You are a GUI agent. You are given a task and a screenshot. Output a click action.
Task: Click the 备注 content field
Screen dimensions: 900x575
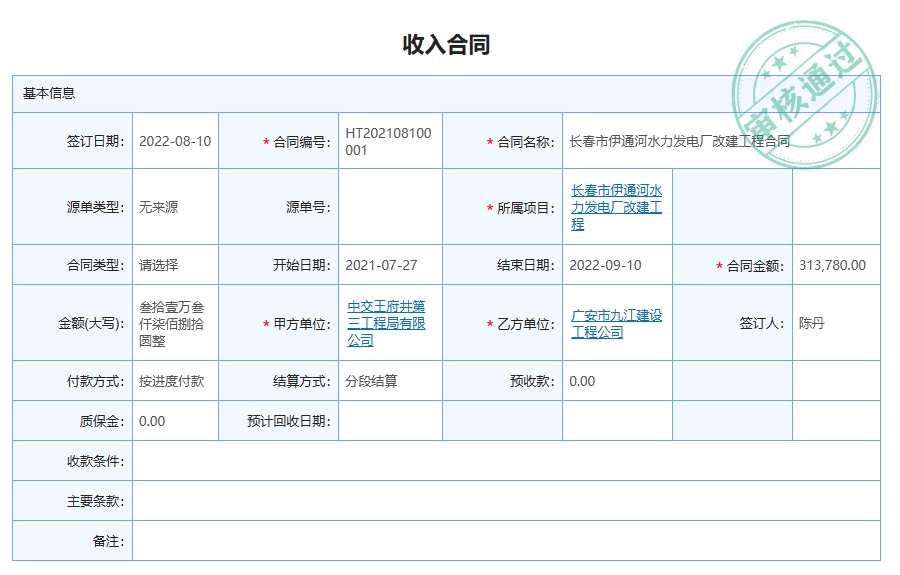tap(506, 541)
